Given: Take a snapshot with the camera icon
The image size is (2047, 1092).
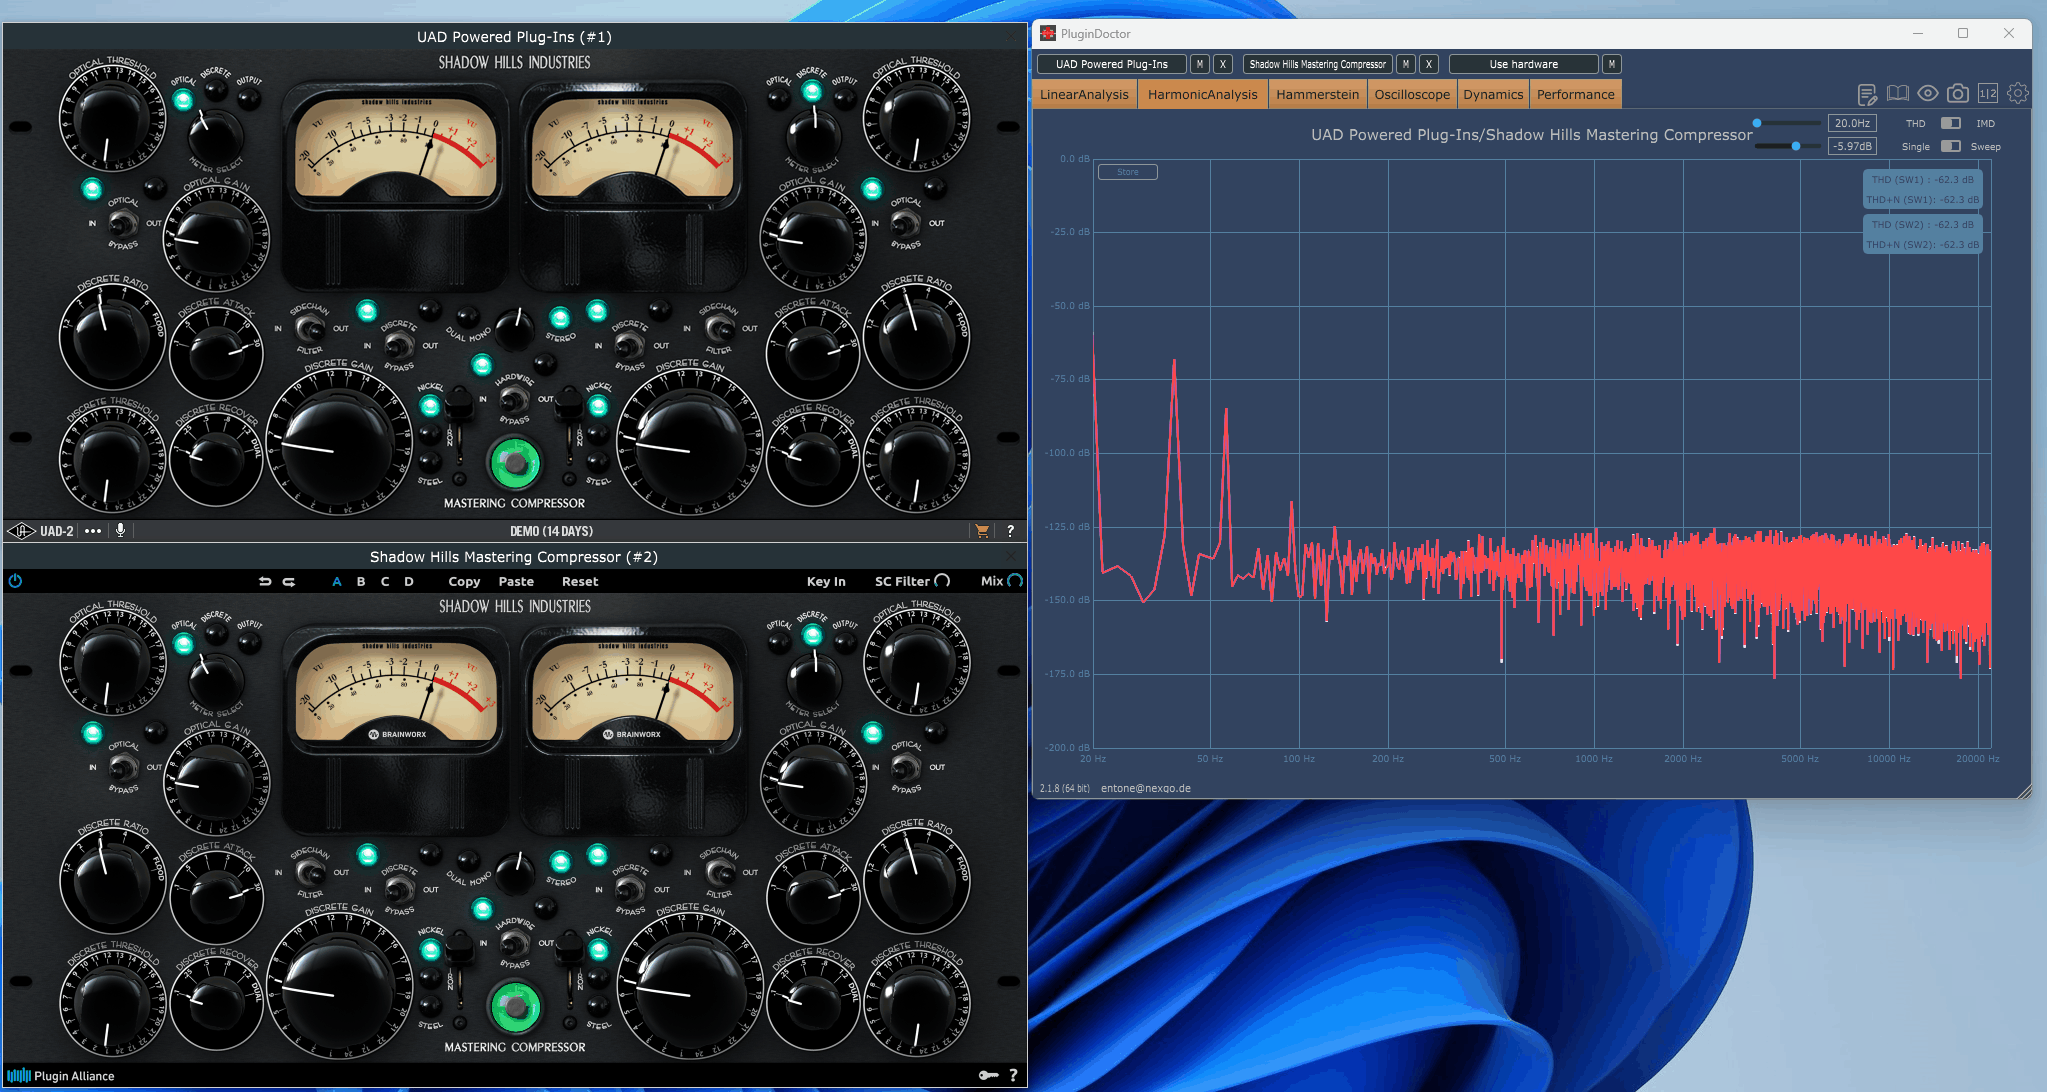Looking at the screenshot, I should point(1958,93).
